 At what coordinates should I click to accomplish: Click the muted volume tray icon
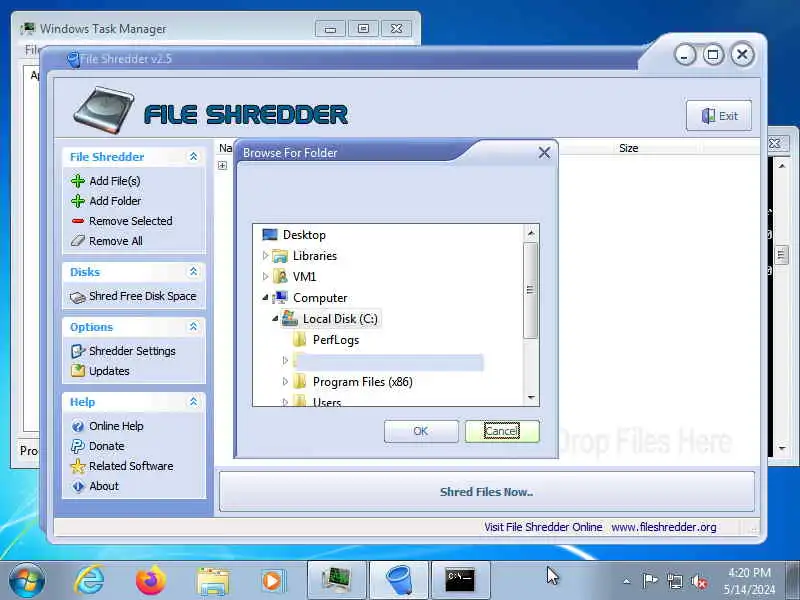[698, 581]
